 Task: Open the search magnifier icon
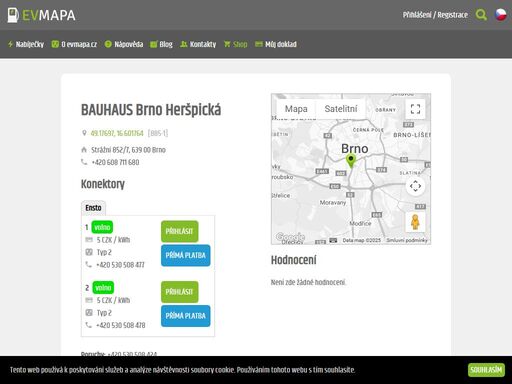tap(481, 15)
